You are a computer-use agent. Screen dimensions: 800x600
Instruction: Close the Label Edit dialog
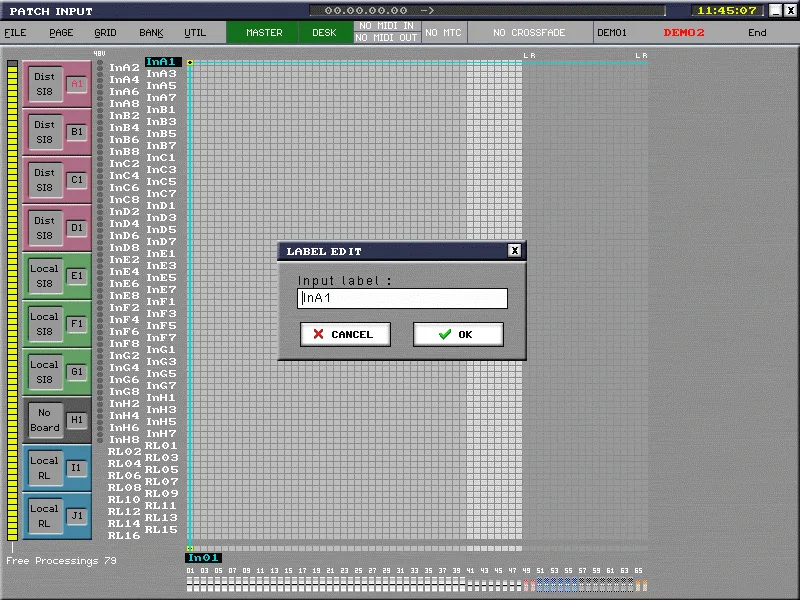click(x=514, y=251)
